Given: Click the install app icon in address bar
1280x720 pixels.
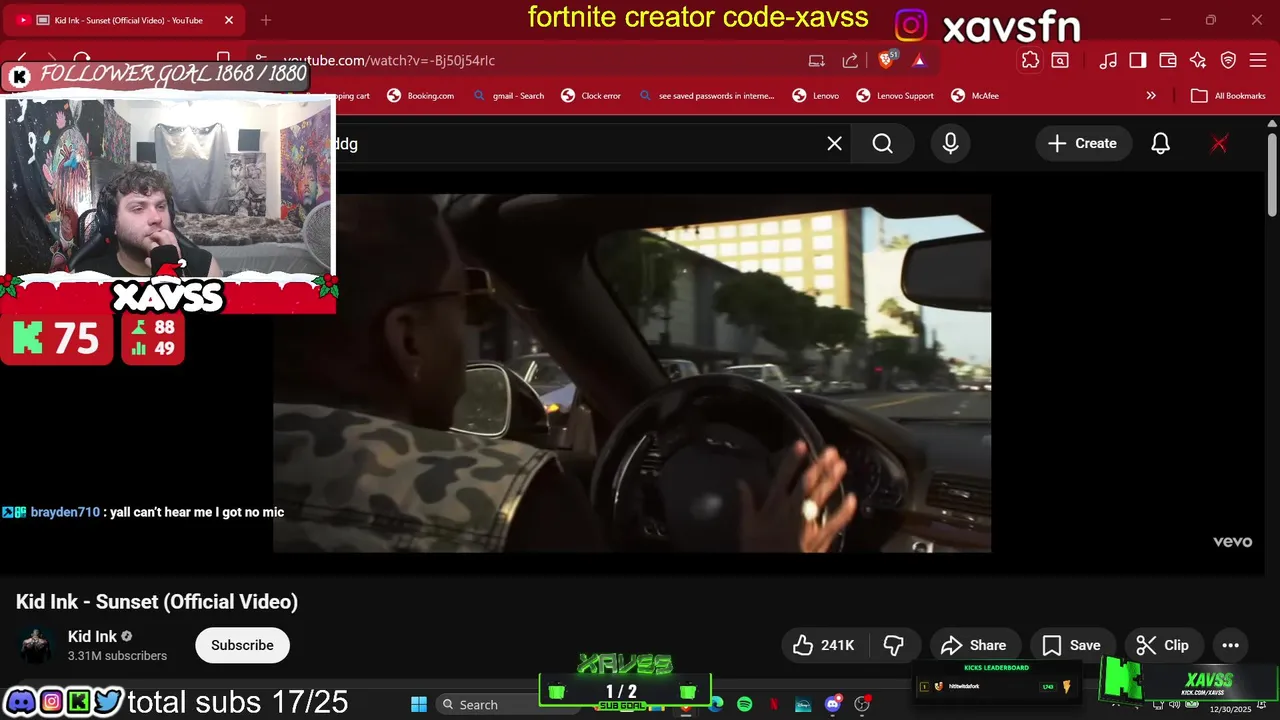Looking at the screenshot, I should coord(817,60).
